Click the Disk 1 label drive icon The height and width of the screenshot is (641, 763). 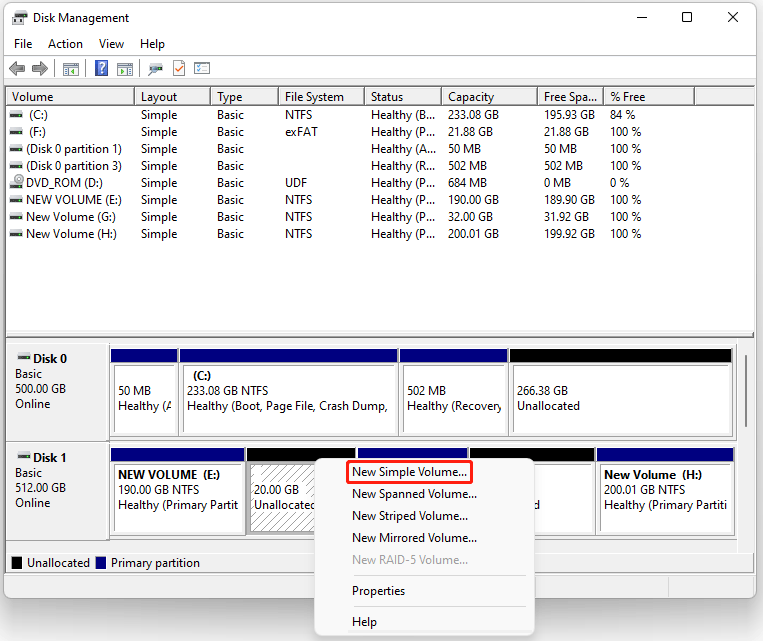[x=24, y=456]
